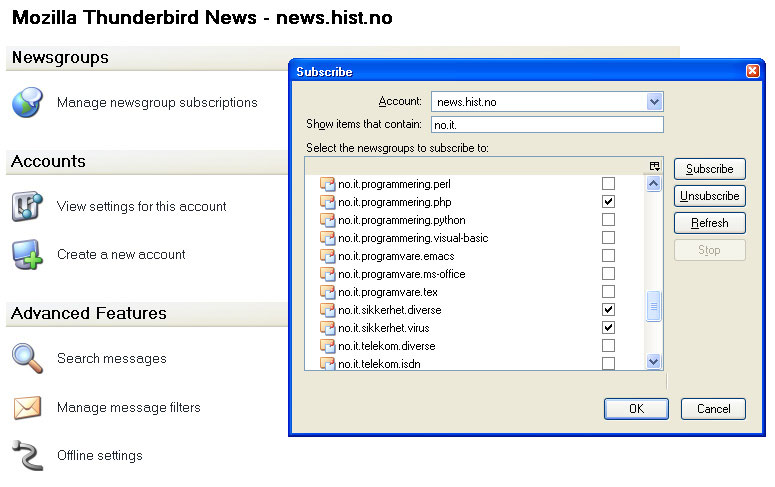This screenshot has height=487, width=775.
Task: Click the Refresh button
Action: coord(709,223)
